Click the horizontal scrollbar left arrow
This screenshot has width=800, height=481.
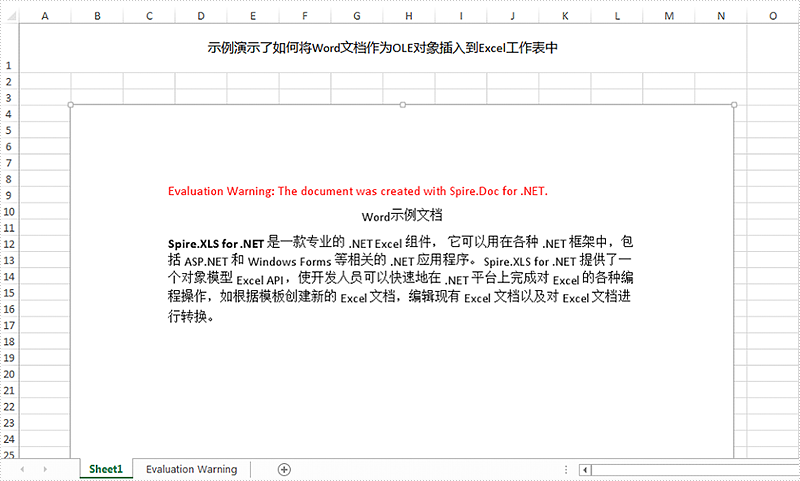583,469
